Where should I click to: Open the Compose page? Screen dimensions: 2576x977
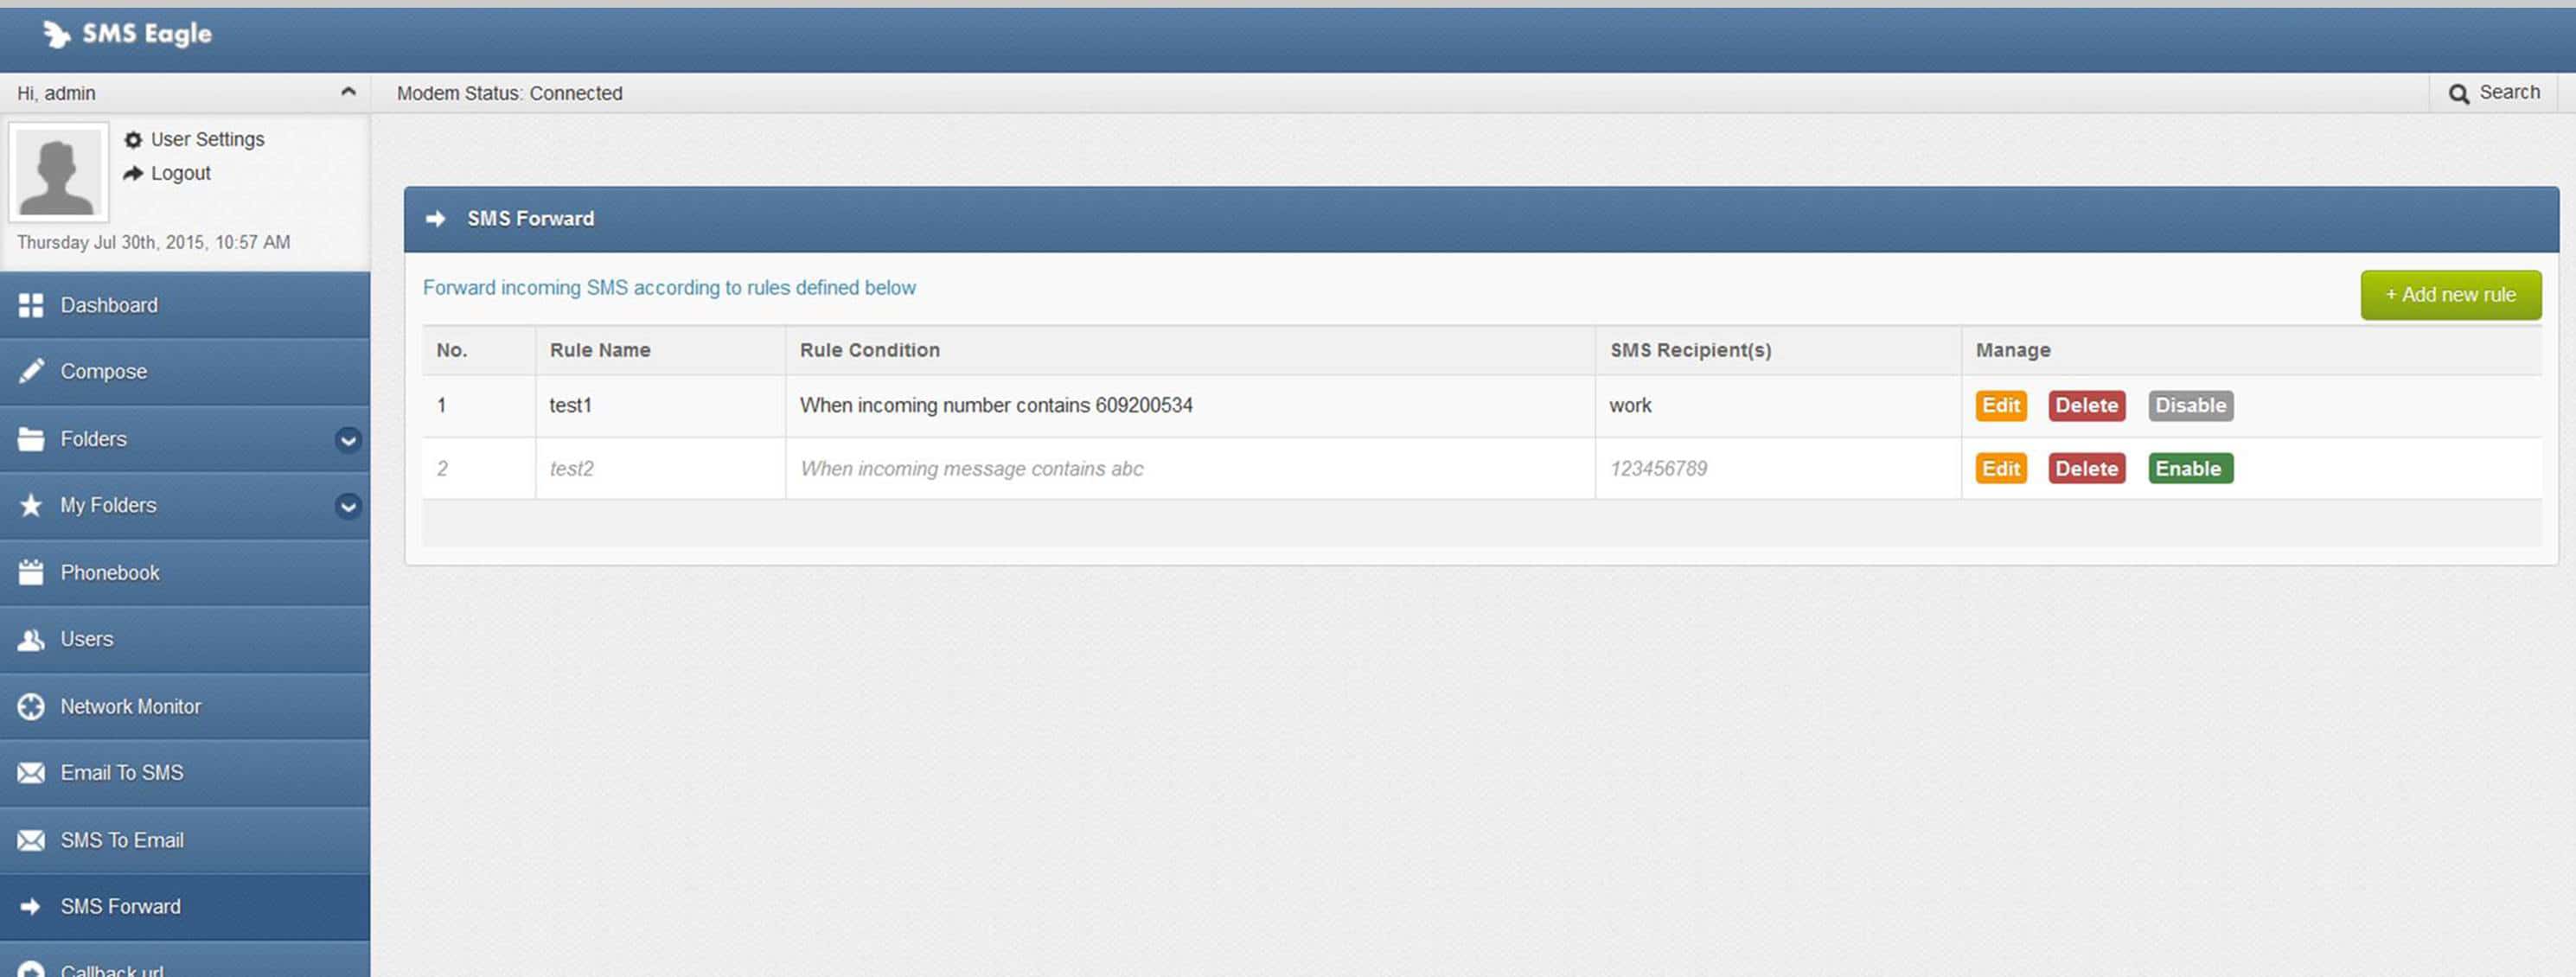coord(185,372)
